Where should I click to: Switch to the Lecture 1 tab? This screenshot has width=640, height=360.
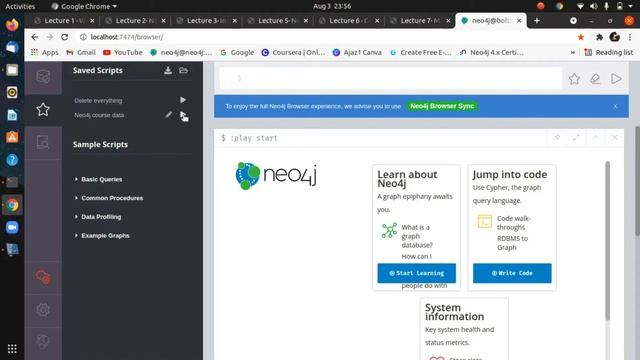pyautogui.click(x=64, y=20)
